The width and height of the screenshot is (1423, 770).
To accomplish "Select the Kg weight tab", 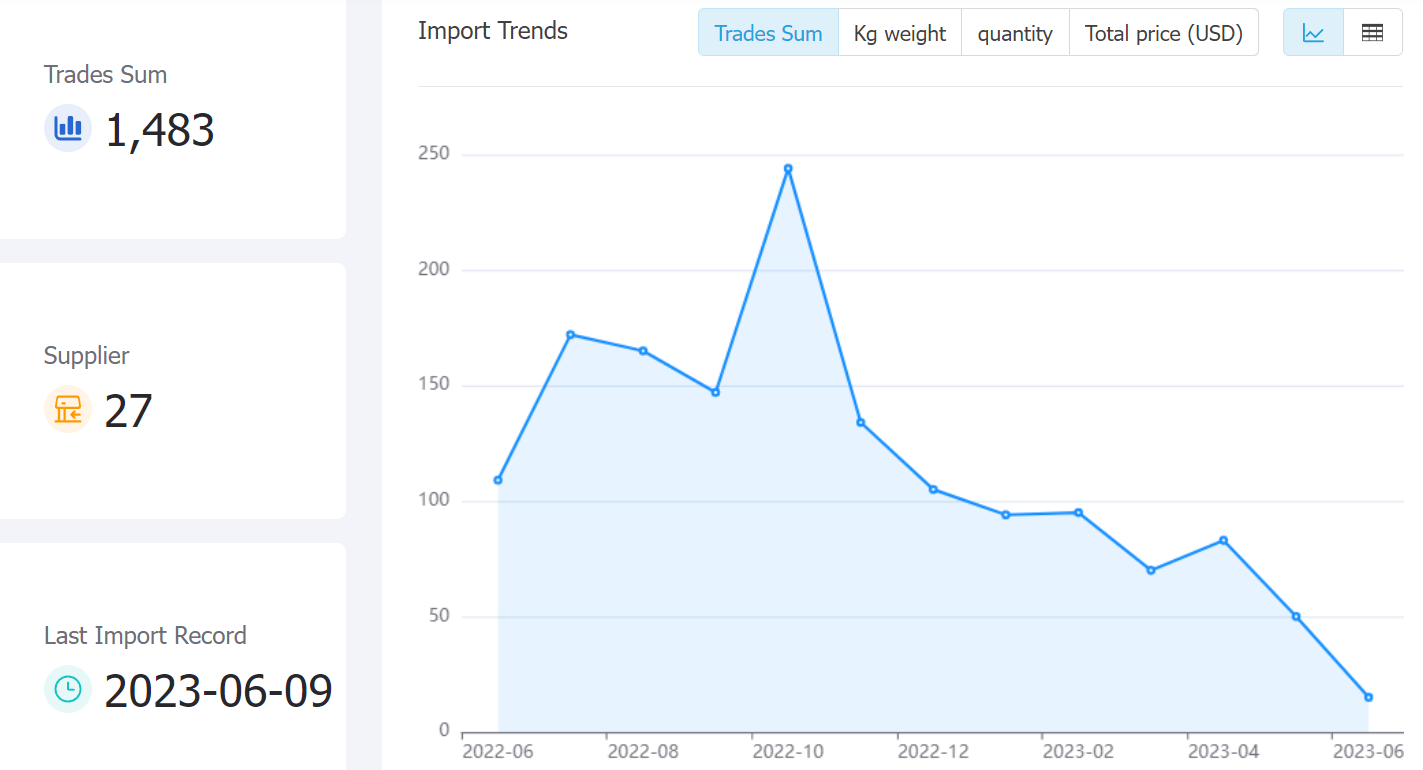I will click(900, 33).
